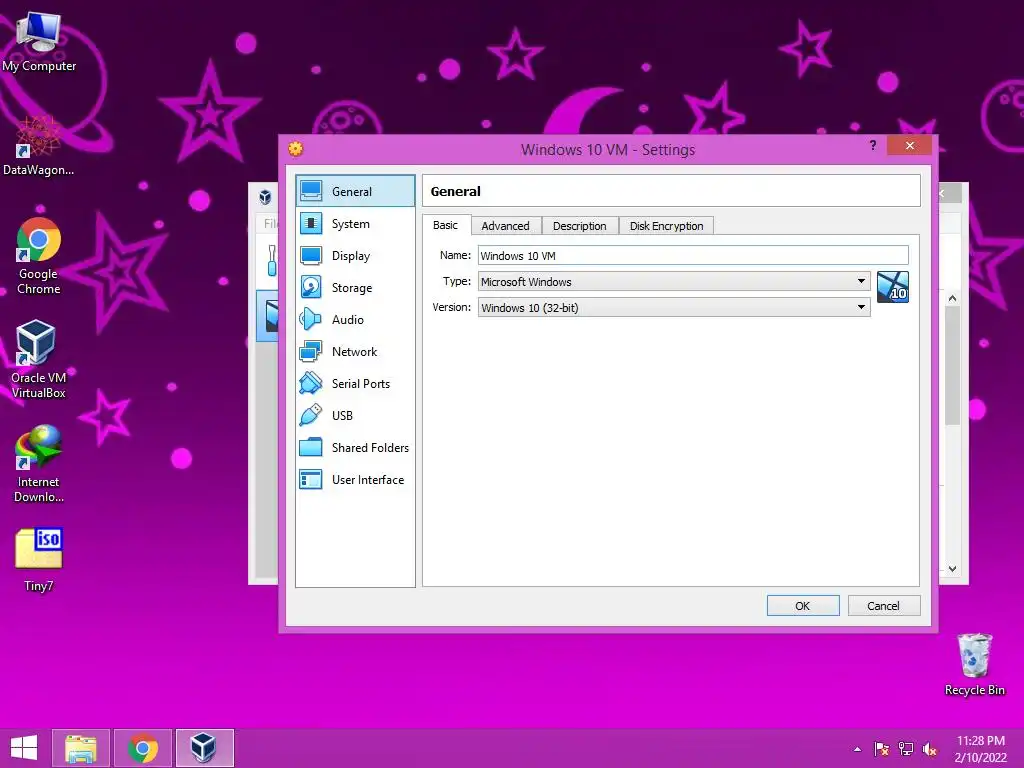1024x768 pixels.
Task: Click the VirtualBox cube icon in background Manager window
Action: click(265, 197)
